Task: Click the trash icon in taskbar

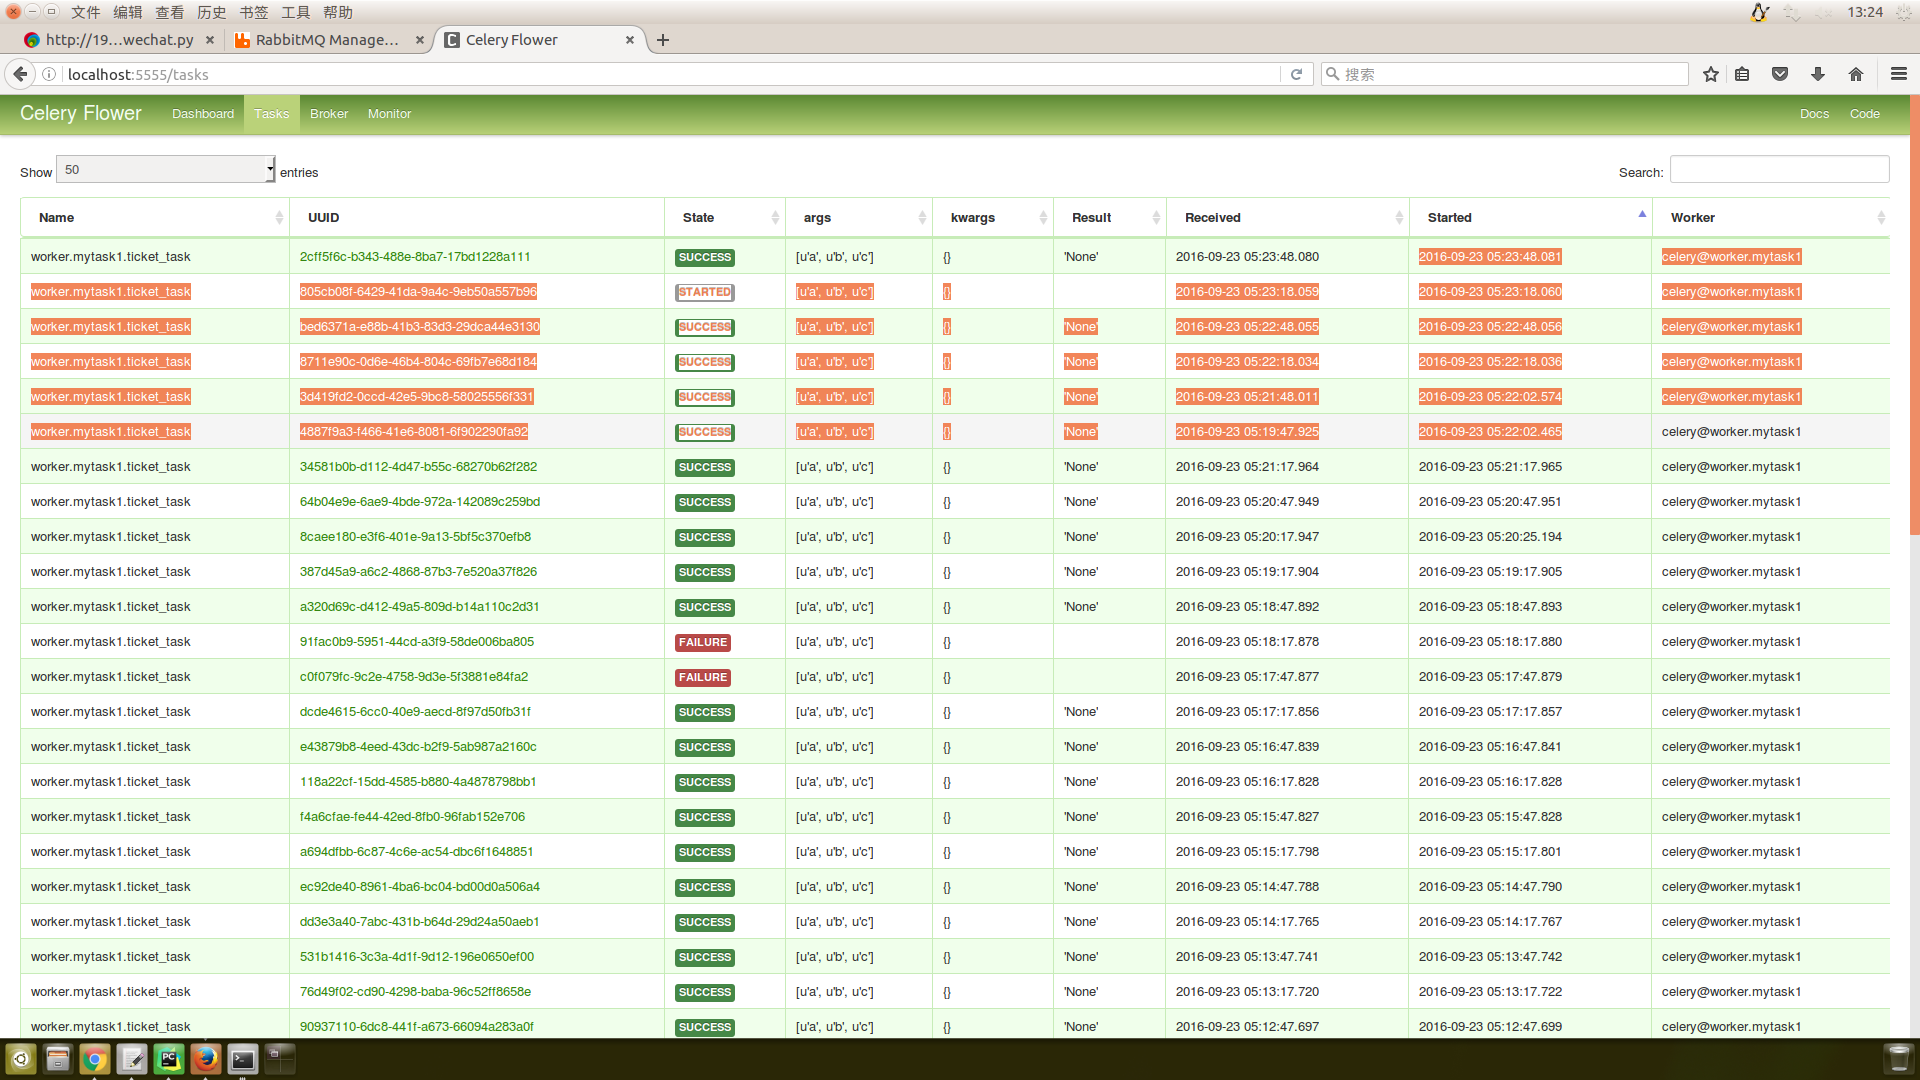Action: click(1897, 1059)
